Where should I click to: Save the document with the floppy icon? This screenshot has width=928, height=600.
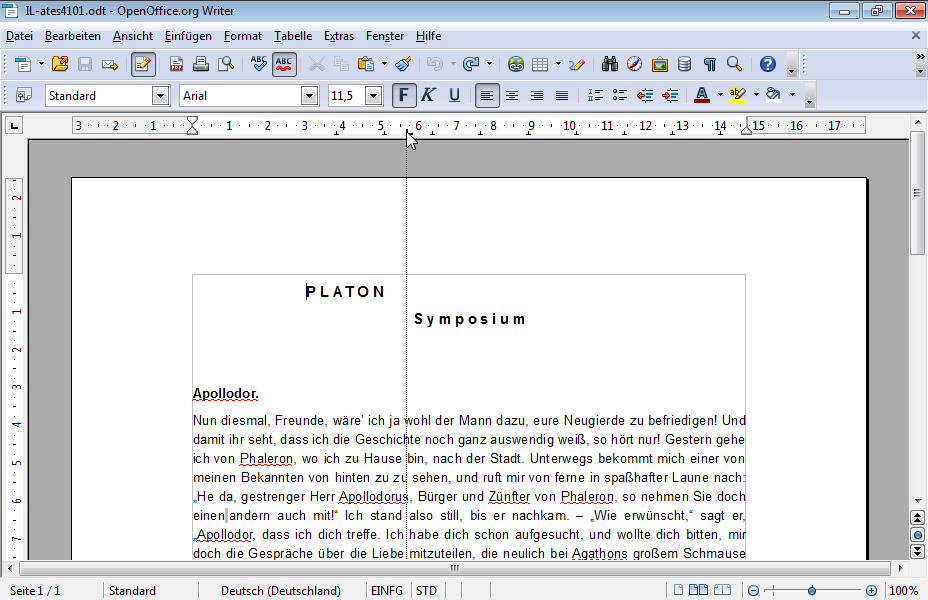pyautogui.click(x=85, y=64)
